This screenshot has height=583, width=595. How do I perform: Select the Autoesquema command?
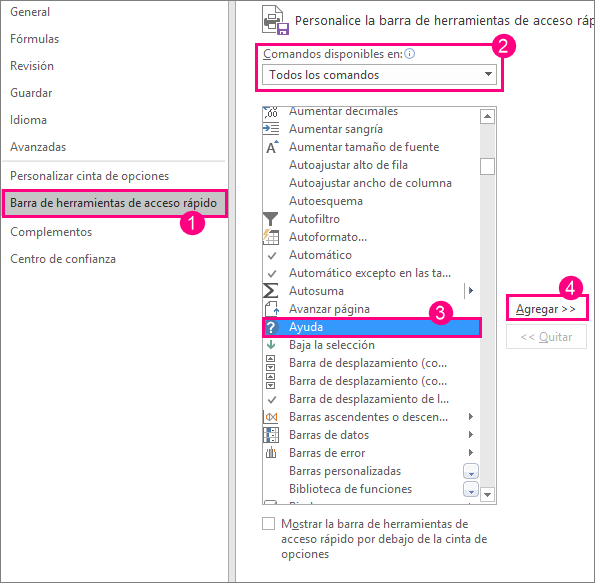(326, 201)
